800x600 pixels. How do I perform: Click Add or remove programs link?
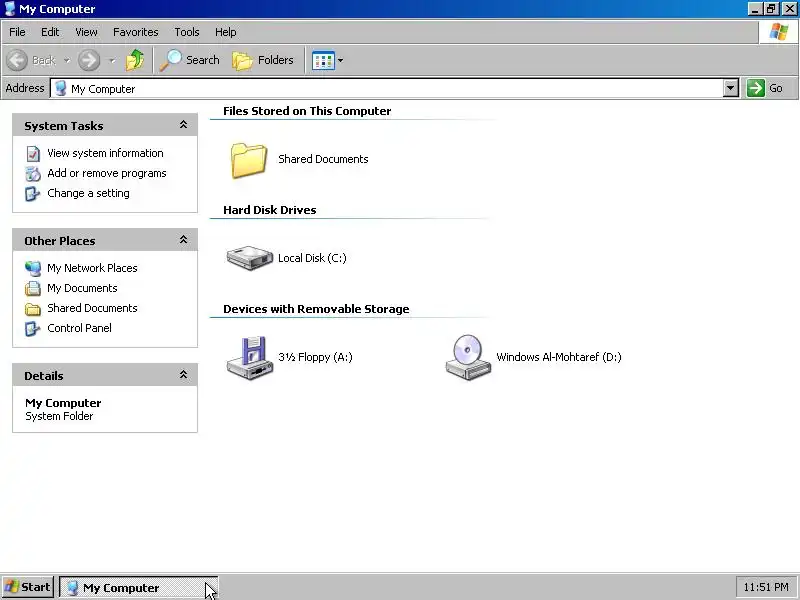click(x=107, y=173)
